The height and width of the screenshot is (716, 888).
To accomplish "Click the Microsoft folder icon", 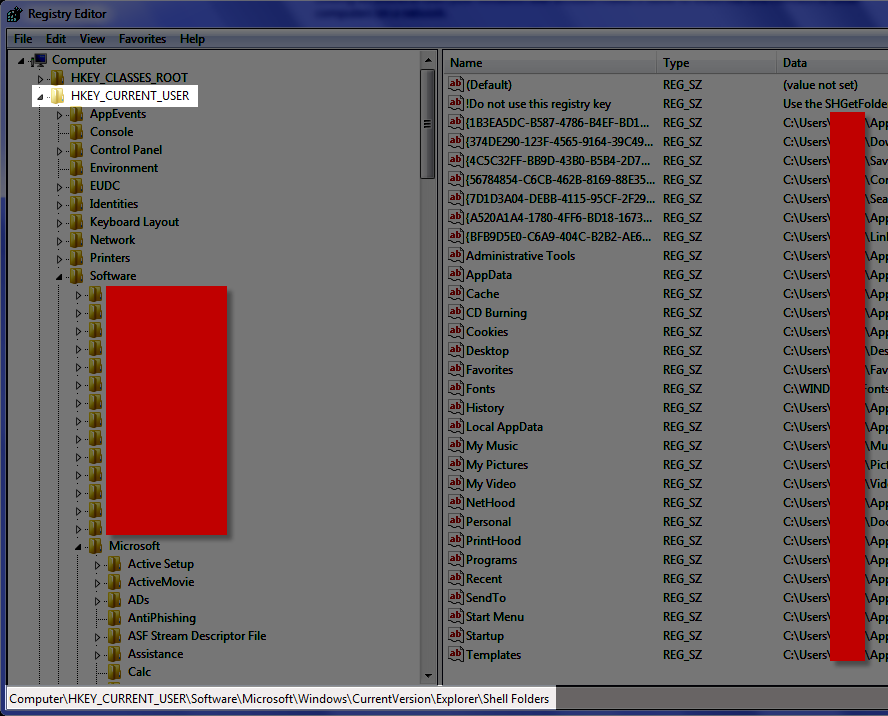I will pyautogui.click(x=96, y=546).
